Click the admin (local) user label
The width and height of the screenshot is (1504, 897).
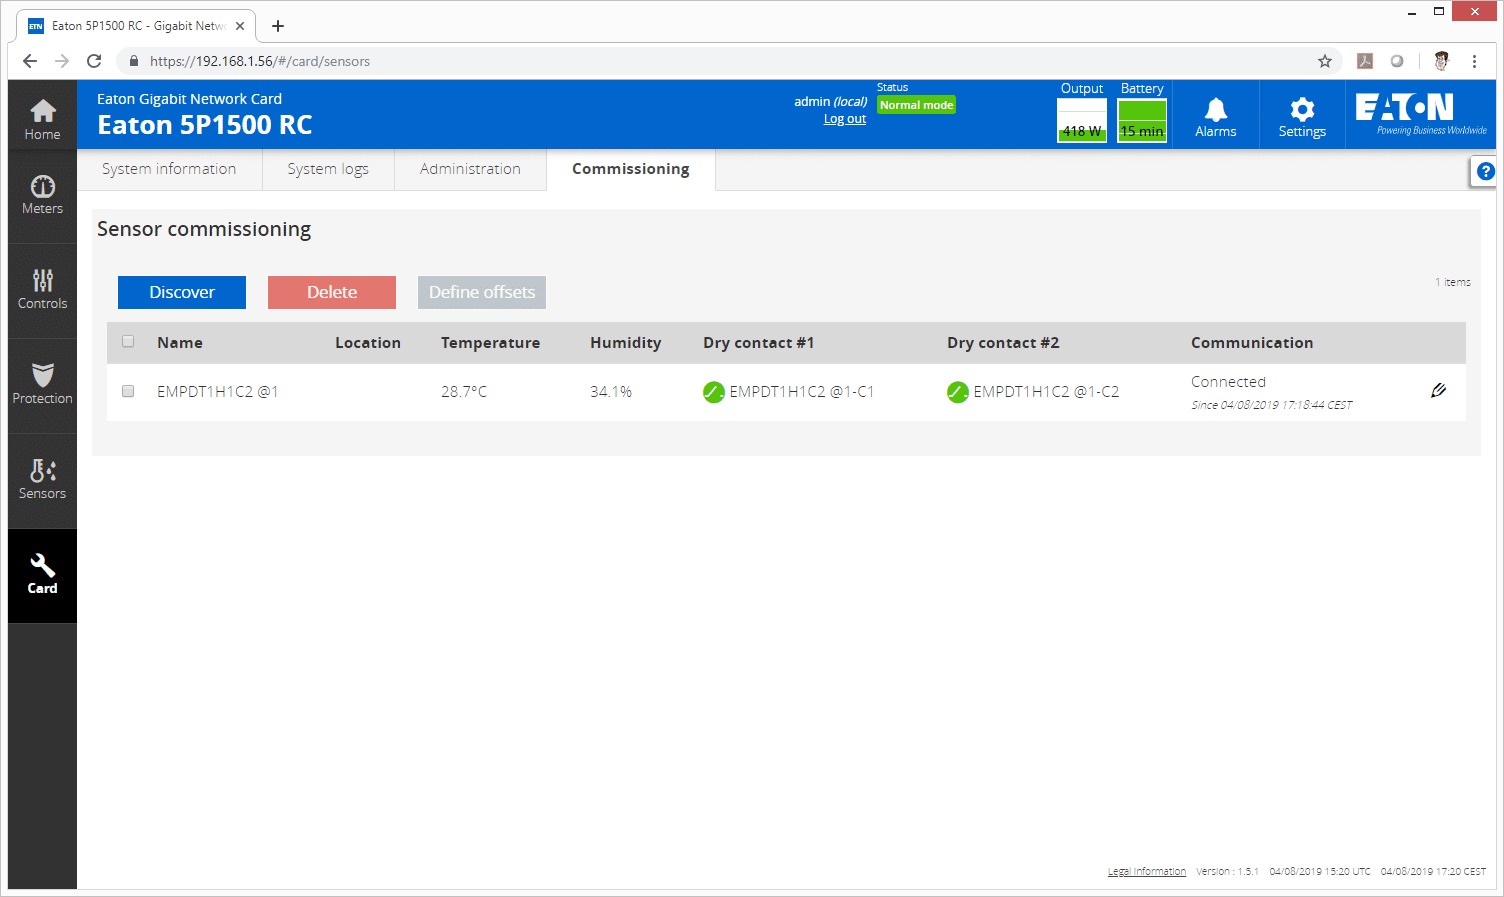click(x=830, y=101)
